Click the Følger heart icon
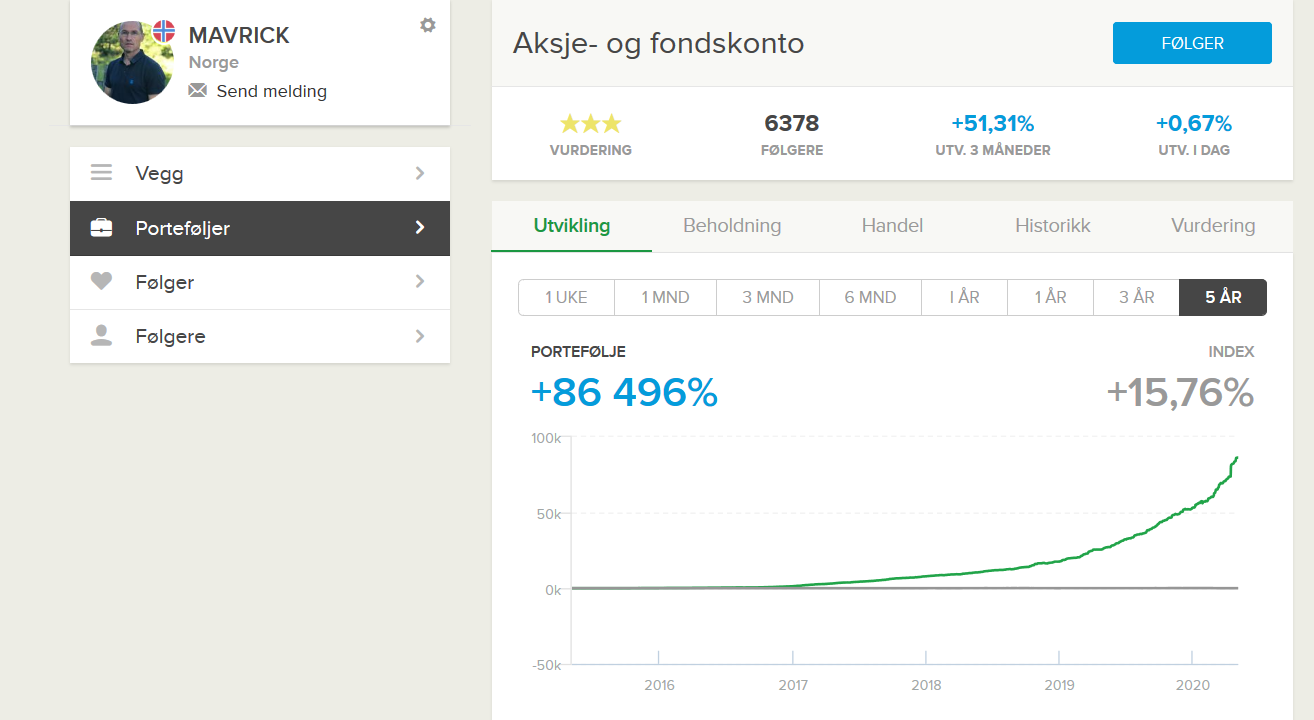Viewport: 1314px width, 720px height. tap(101, 282)
